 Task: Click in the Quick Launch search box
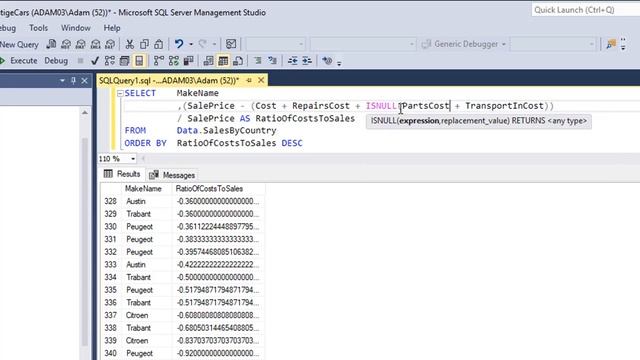point(585,10)
